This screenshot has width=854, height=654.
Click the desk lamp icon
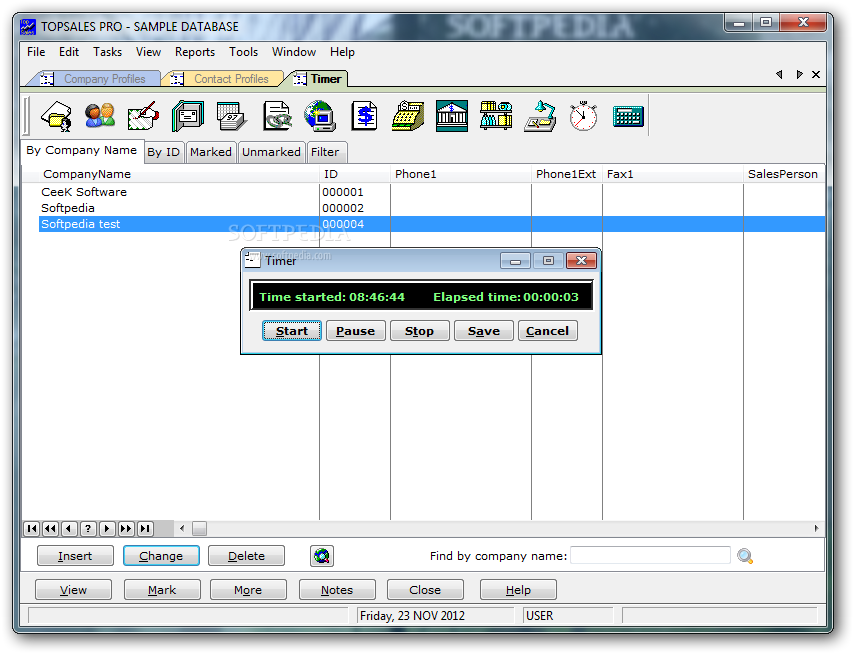[x=540, y=116]
